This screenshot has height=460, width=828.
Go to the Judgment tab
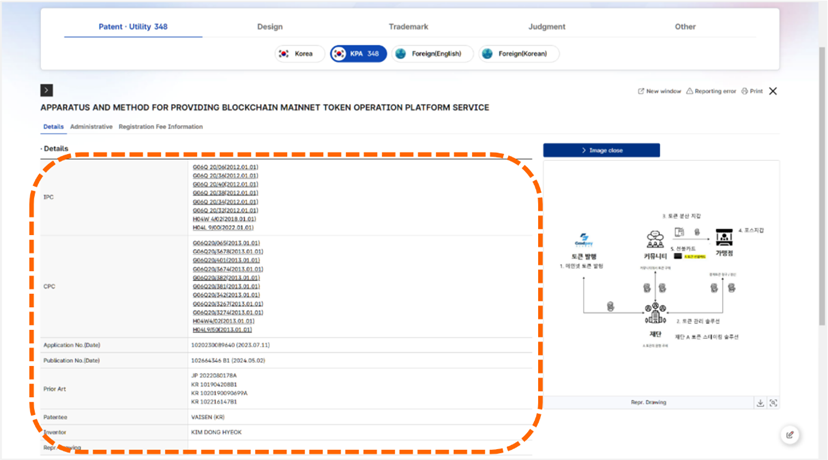tap(547, 27)
